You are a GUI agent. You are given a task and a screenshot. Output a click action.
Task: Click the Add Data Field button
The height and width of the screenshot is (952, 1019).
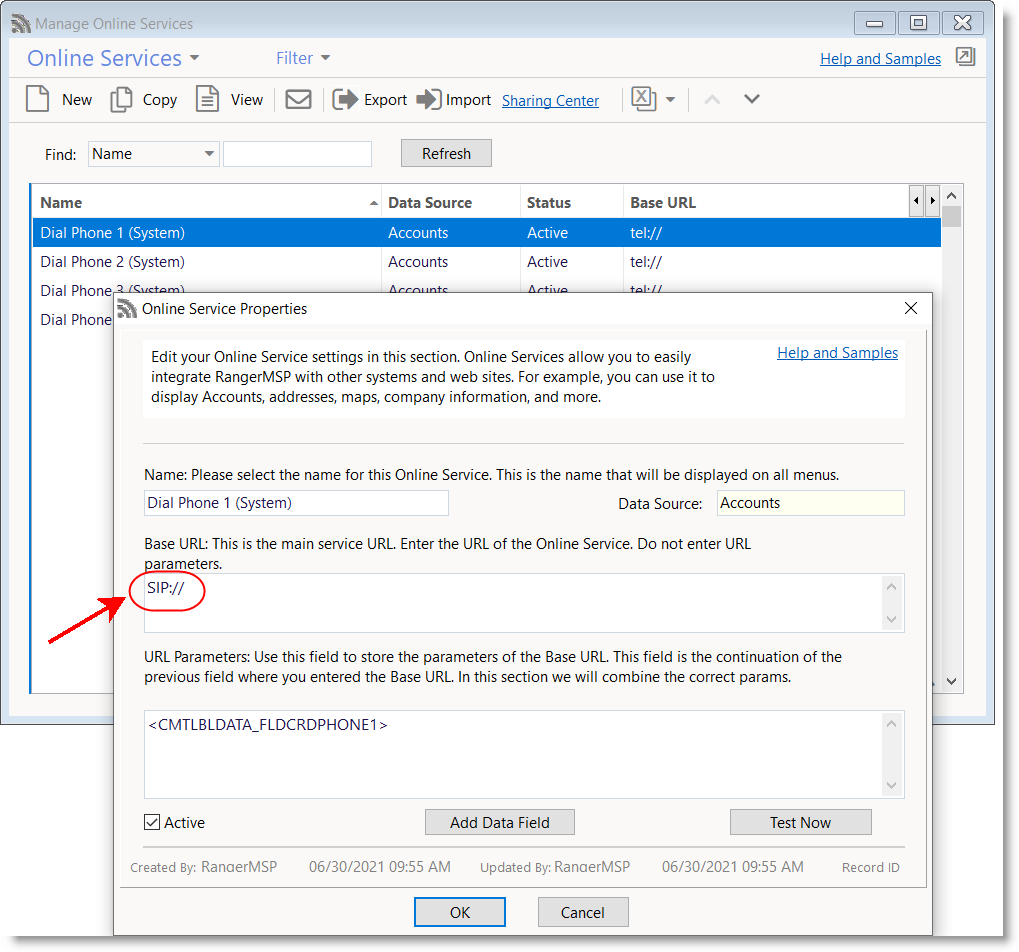[499, 822]
